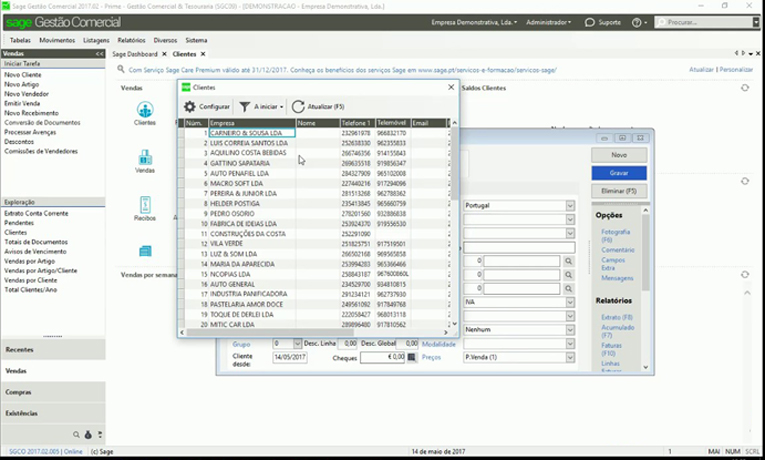Close the Clientes tab
Image resolution: width=765 pixels, height=460 pixels.
203,54
